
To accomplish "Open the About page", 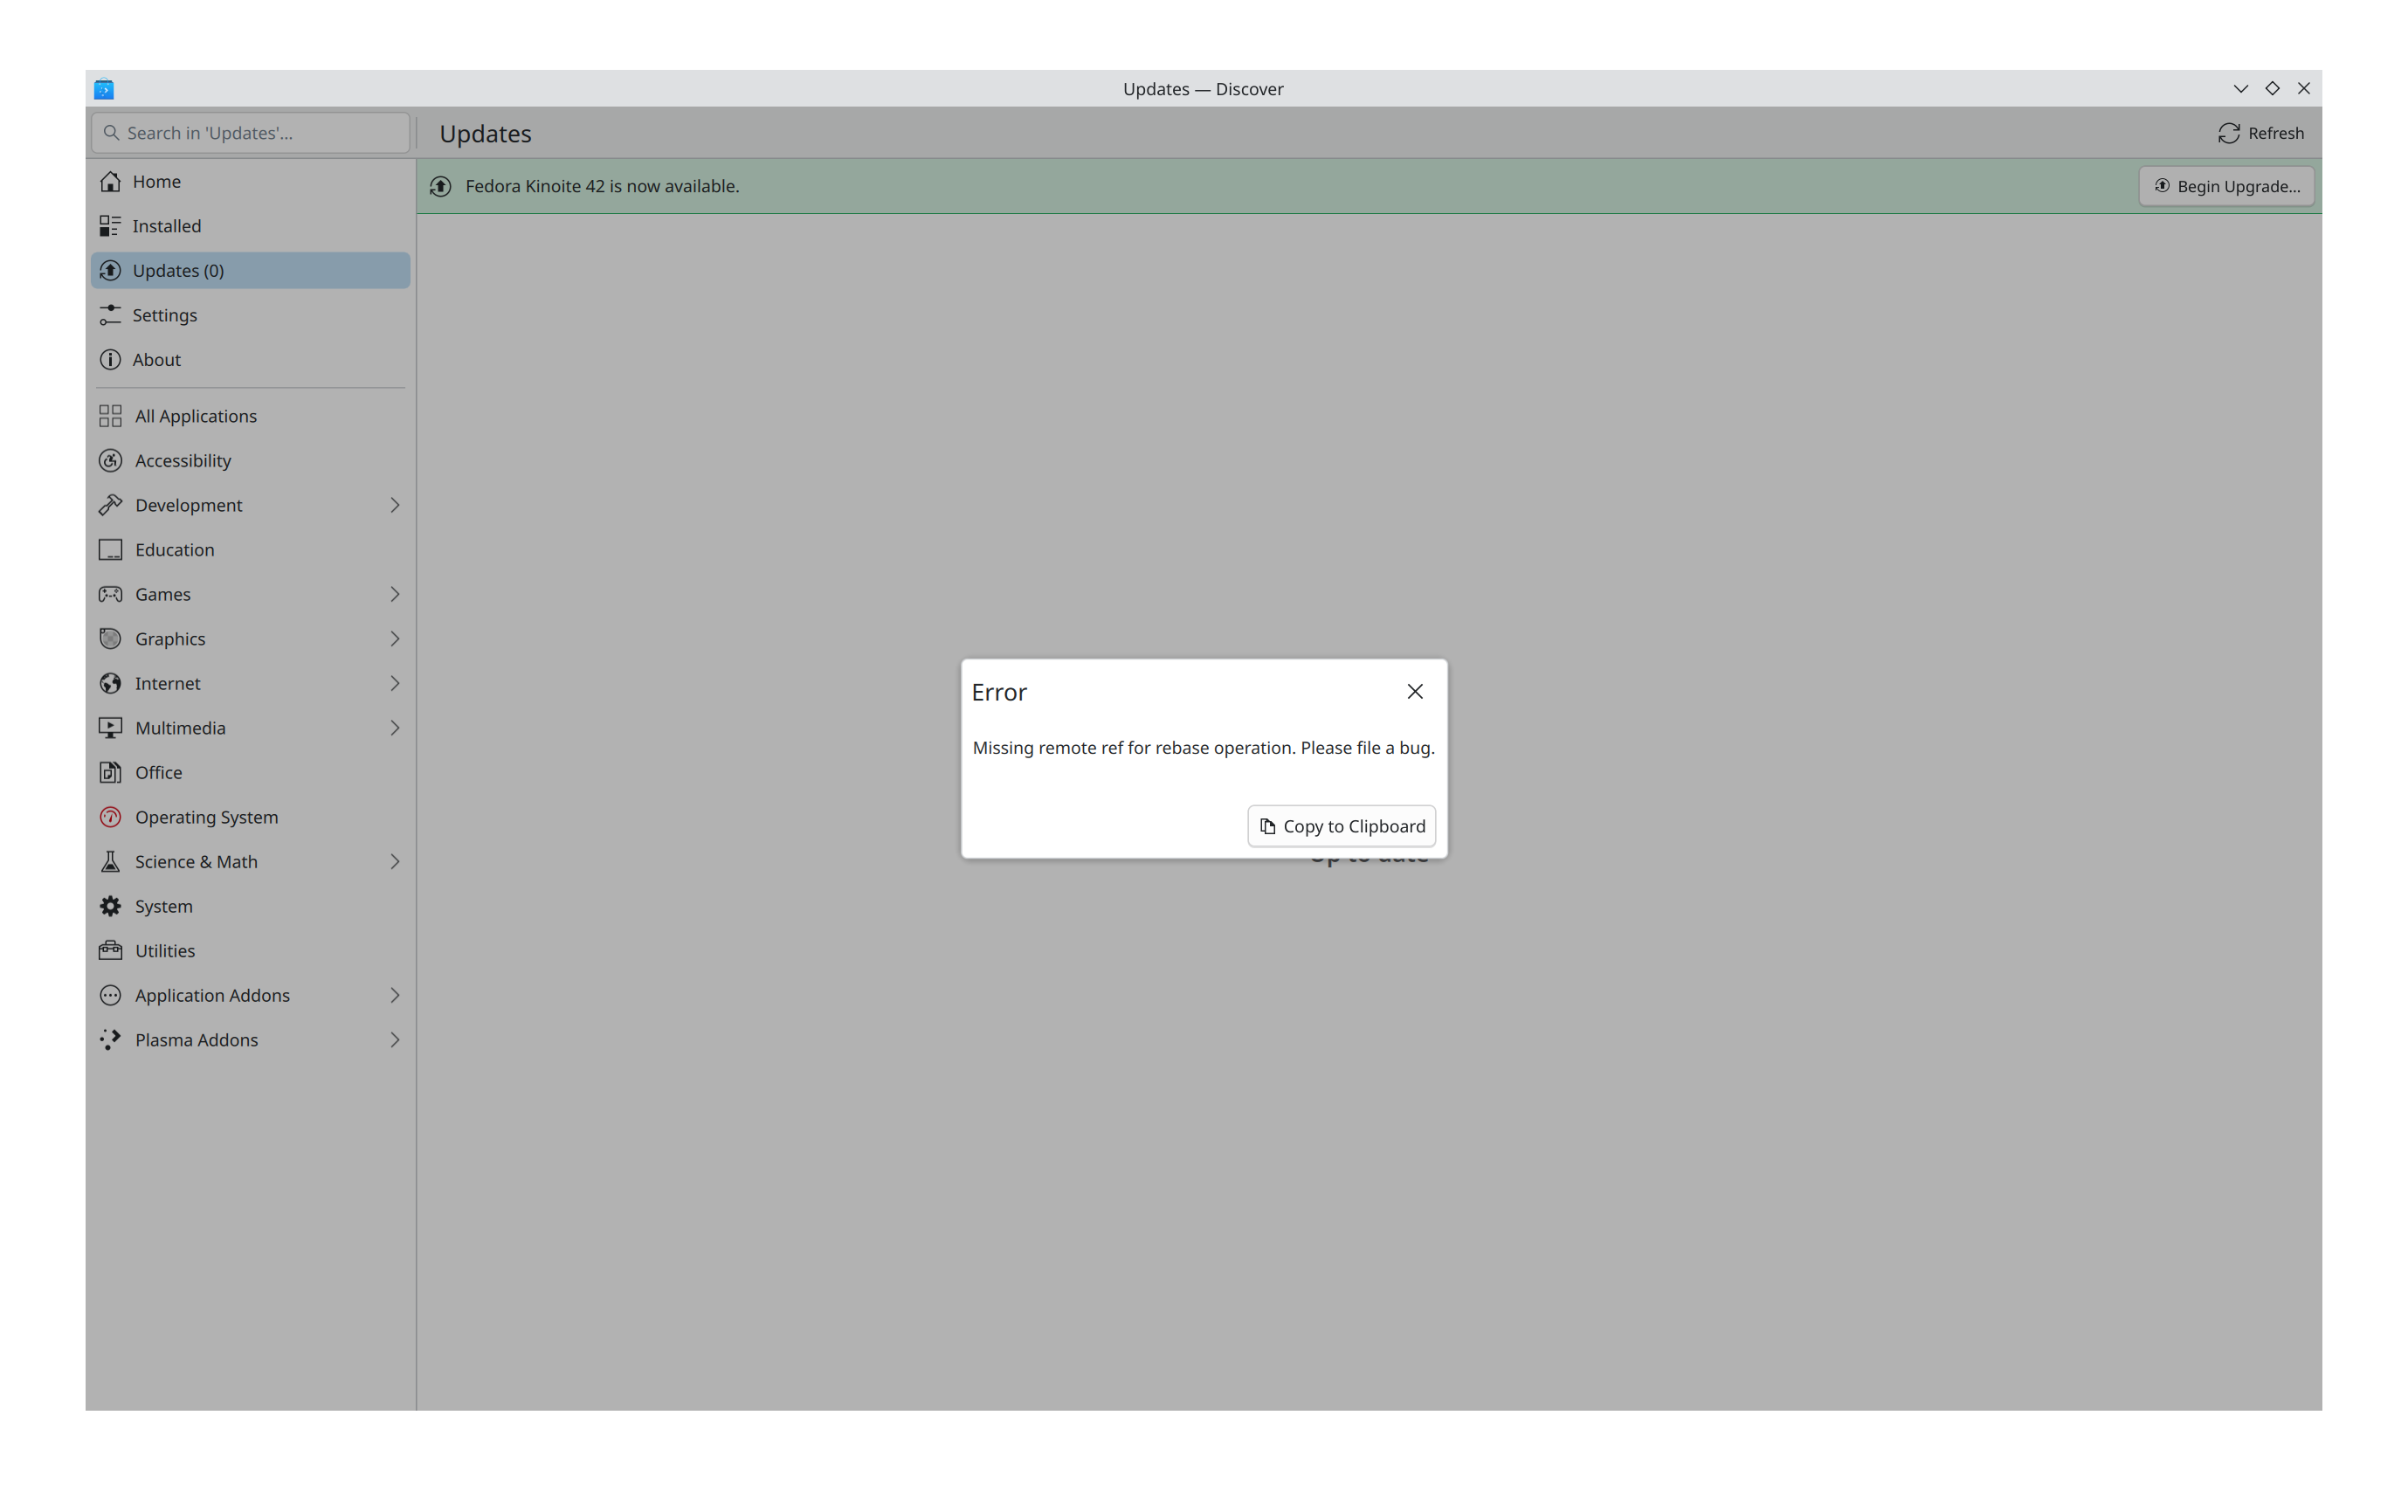I will tap(250, 359).
